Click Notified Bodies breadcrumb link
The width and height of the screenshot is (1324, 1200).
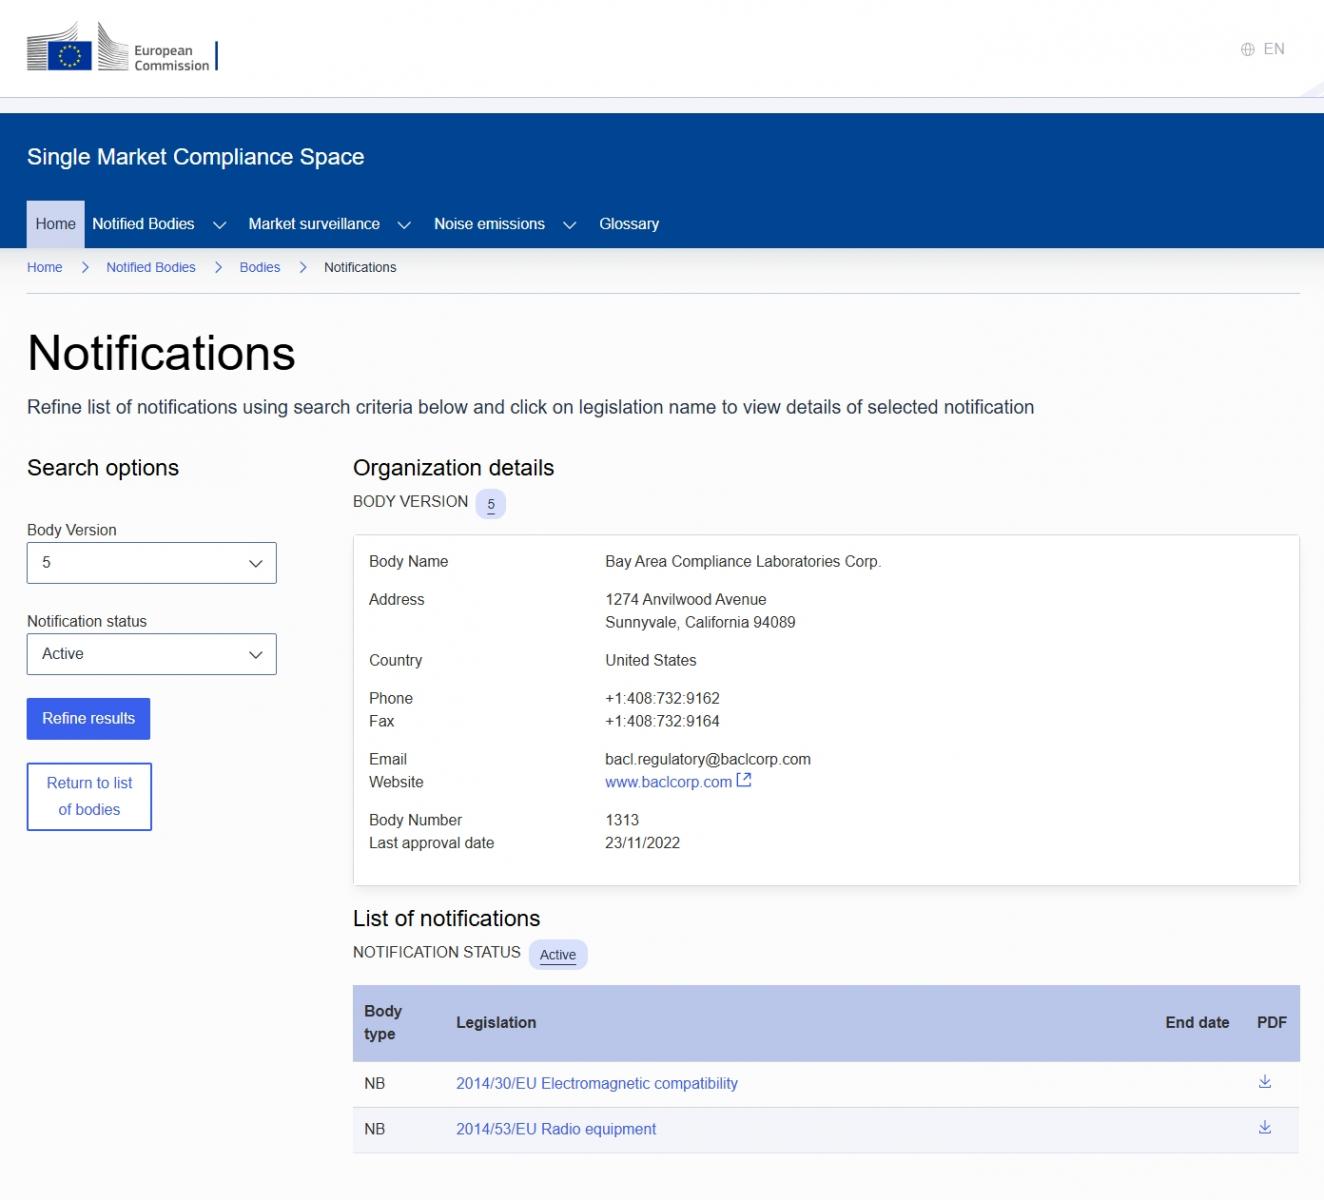click(150, 267)
